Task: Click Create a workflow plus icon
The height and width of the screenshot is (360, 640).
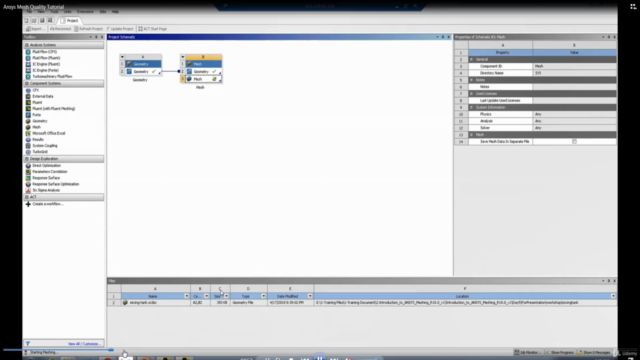Action: coord(28,204)
